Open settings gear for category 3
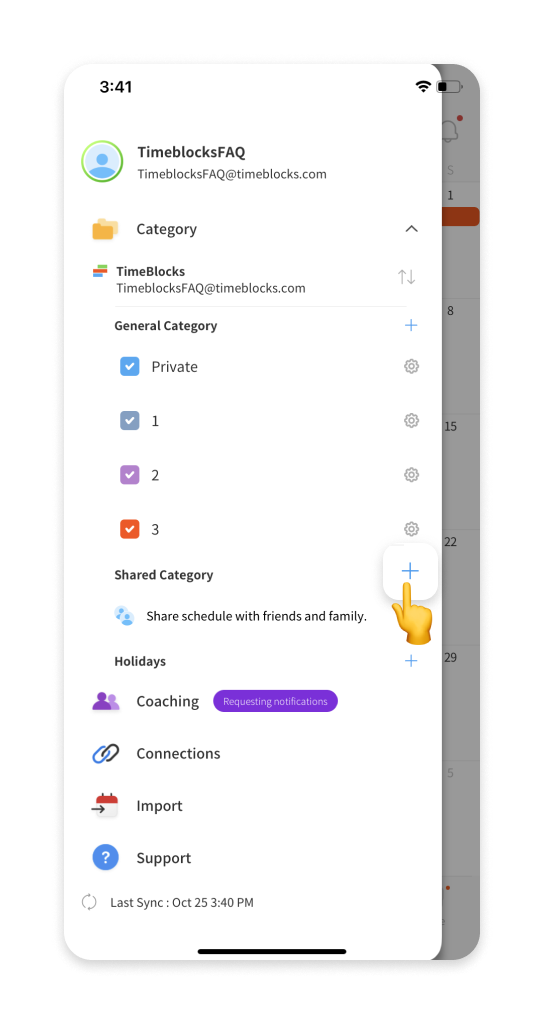The width and height of the screenshot is (544, 1024). pyautogui.click(x=411, y=528)
